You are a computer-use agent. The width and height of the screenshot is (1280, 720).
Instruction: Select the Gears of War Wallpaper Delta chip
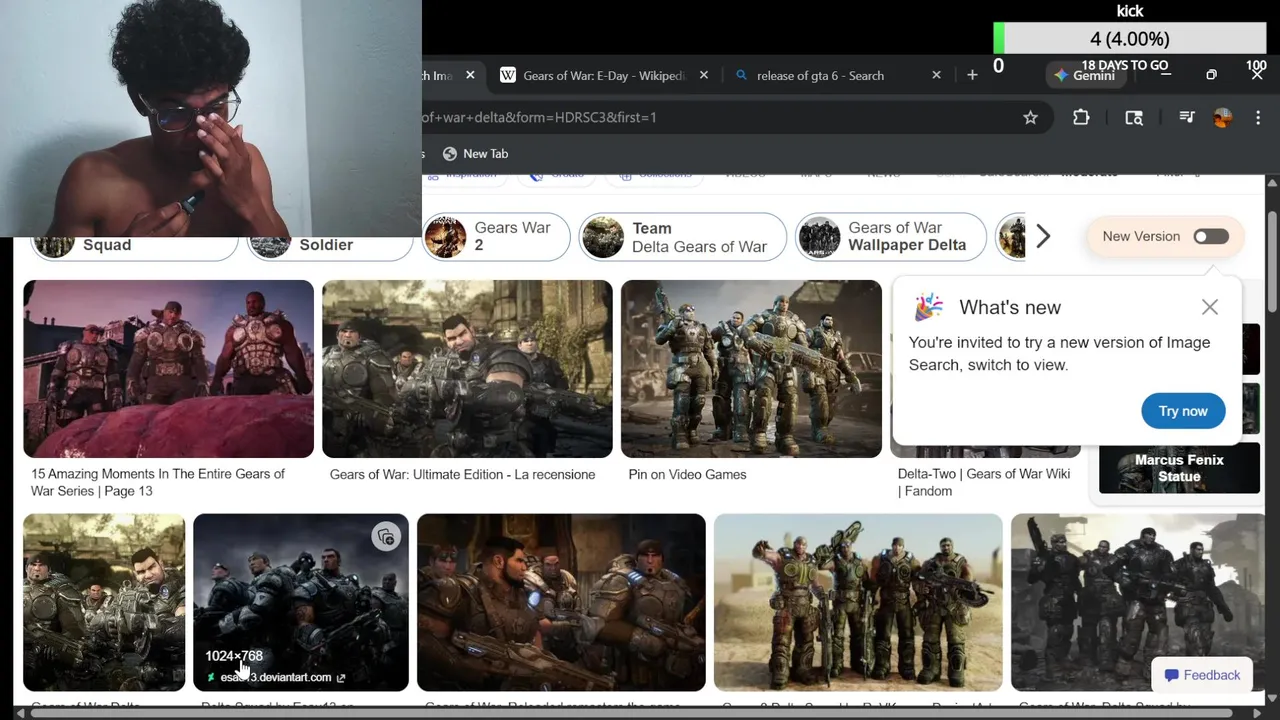tap(890, 237)
